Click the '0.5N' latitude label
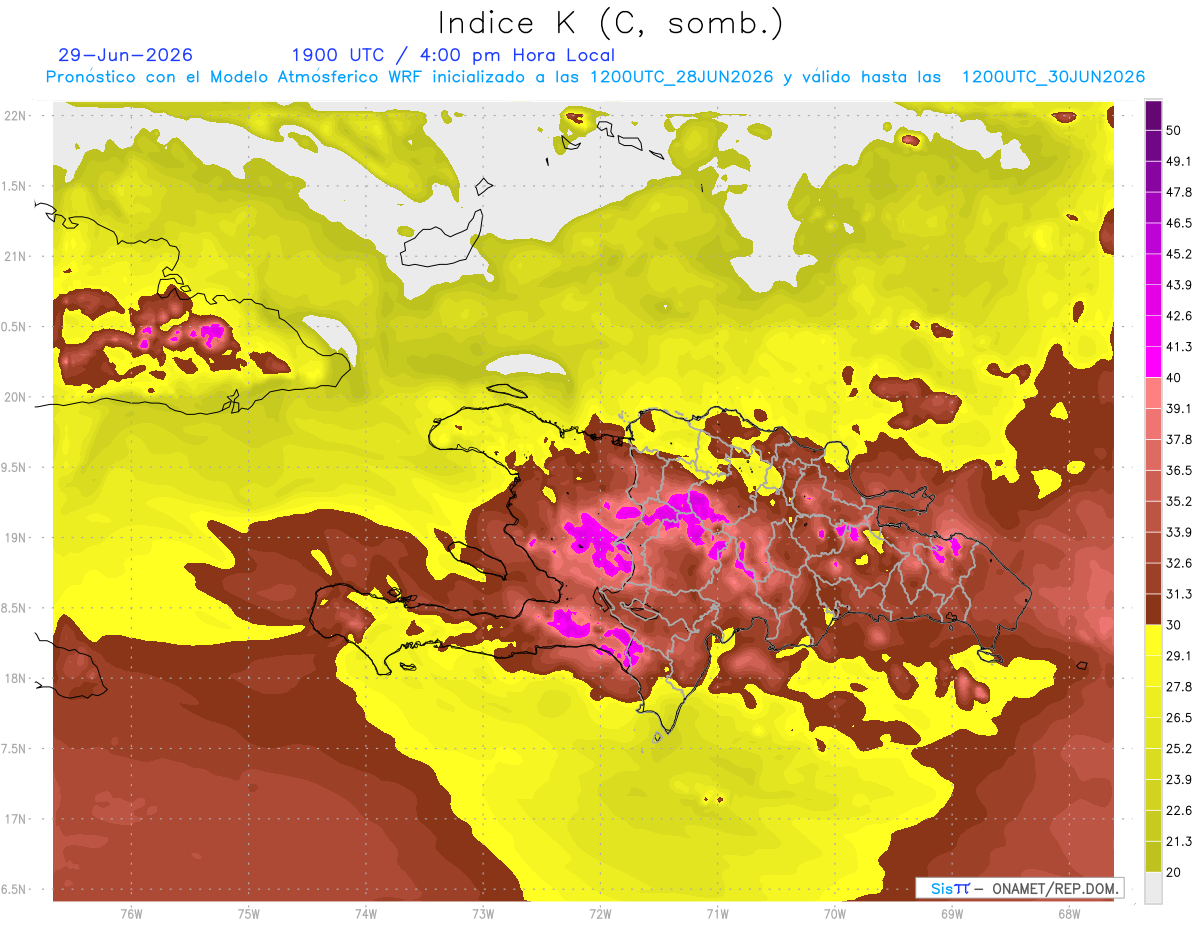The image size is (1200, 927). point(14,327)
